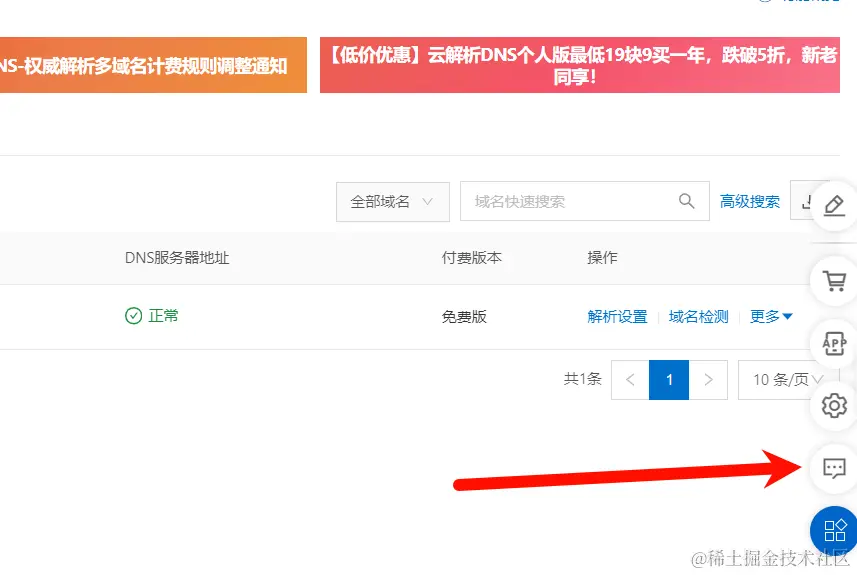
Task: Click the 域名检测 link
Action: (698, 316)
